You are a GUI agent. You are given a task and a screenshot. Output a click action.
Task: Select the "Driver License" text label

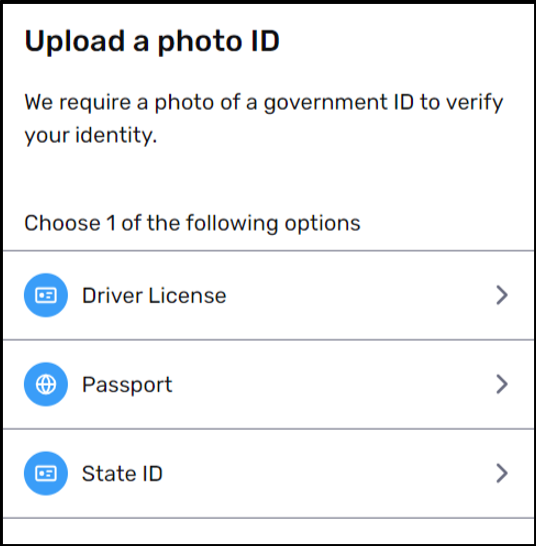click(154, 296)
